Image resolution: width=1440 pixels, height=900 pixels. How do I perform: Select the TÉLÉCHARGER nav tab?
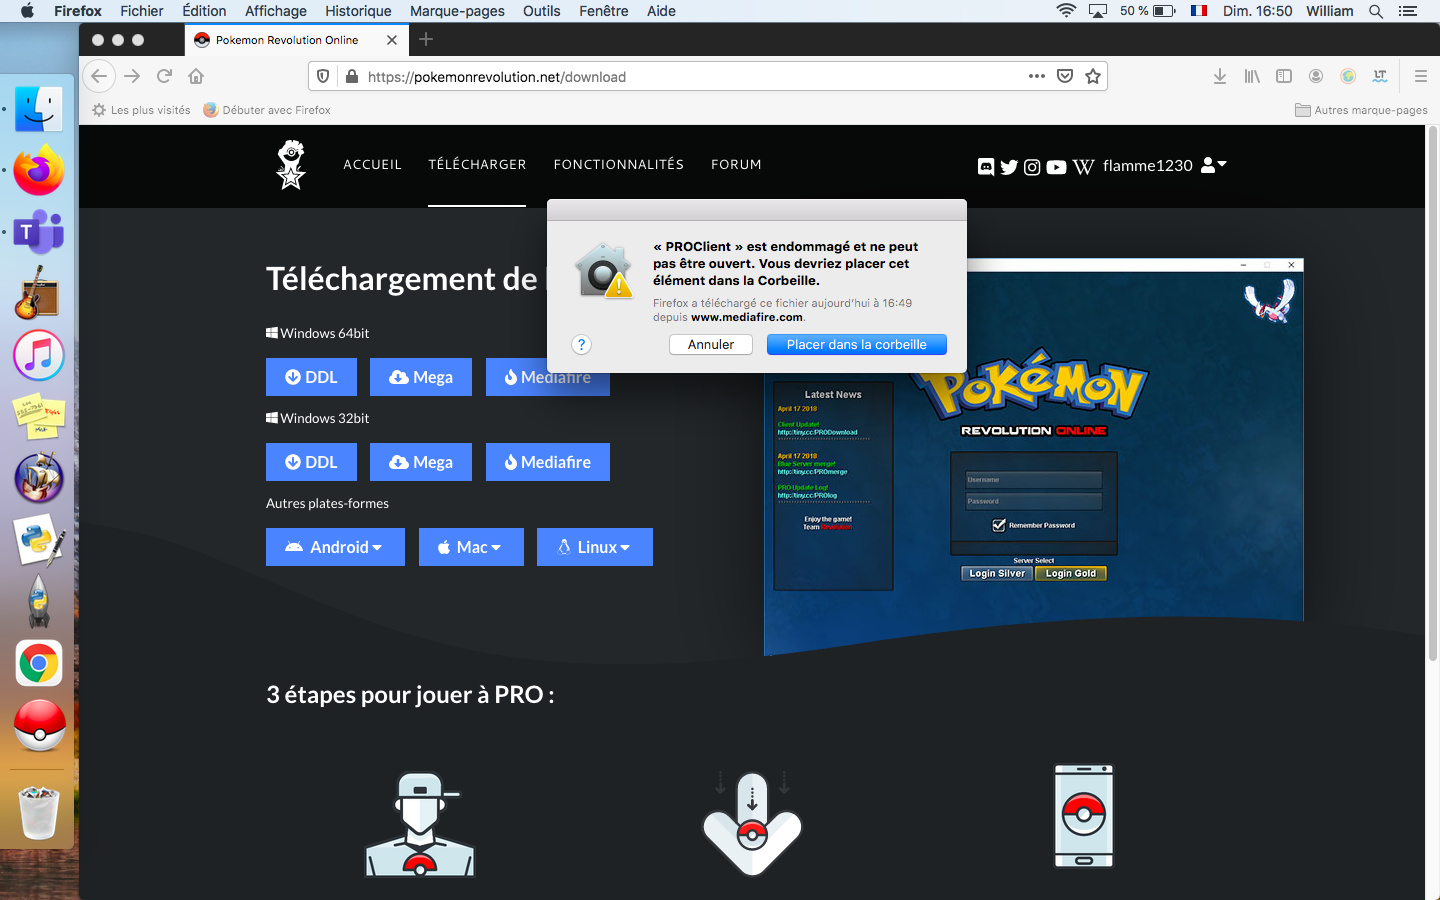pos(477,165)
